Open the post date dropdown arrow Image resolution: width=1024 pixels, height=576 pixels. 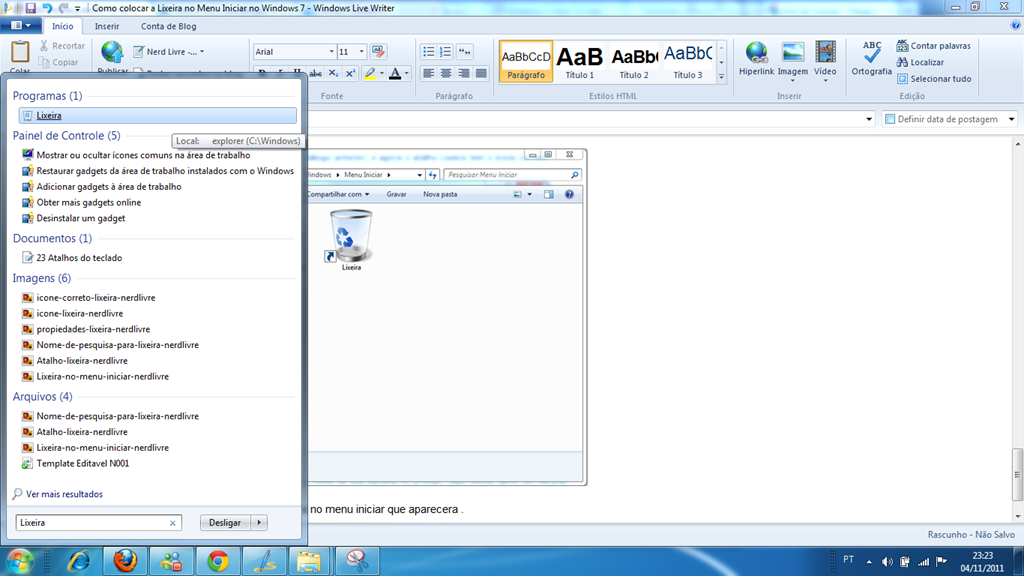click(x=1011, y=119)
